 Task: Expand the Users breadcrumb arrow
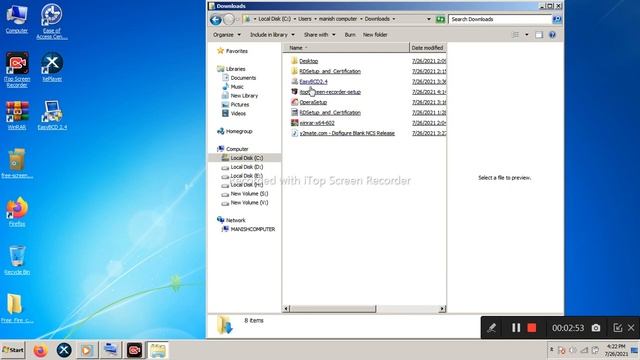pyautogui.click(x=315, y=19)
